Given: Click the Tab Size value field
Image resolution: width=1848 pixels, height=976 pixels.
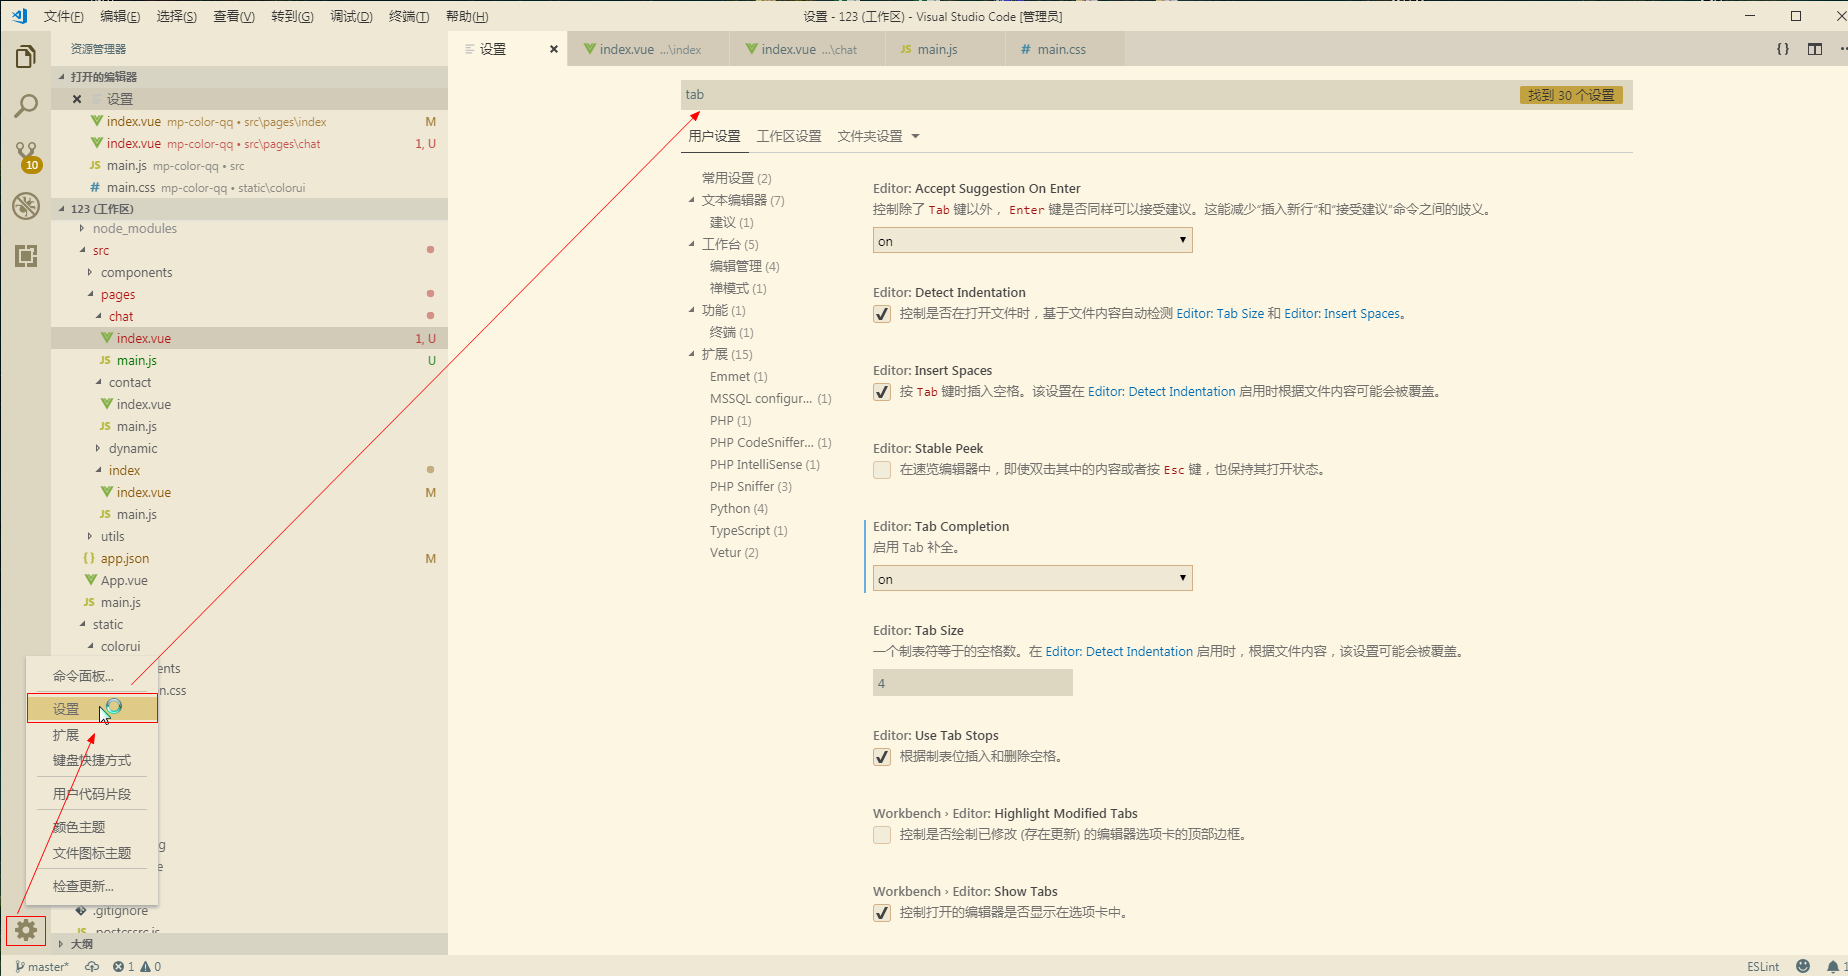Looking at the screenshot, I should (973, 683).
